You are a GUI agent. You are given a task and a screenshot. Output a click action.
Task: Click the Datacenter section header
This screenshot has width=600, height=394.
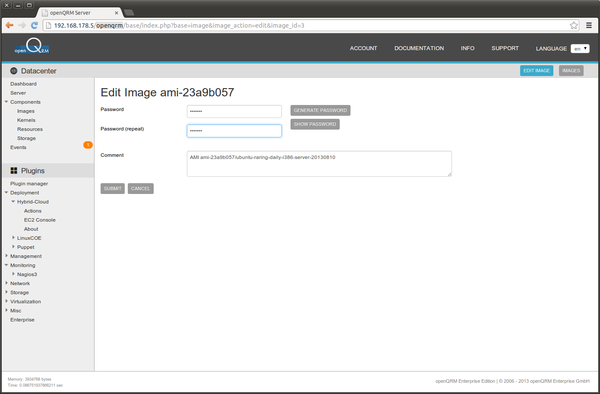[39, 71]
